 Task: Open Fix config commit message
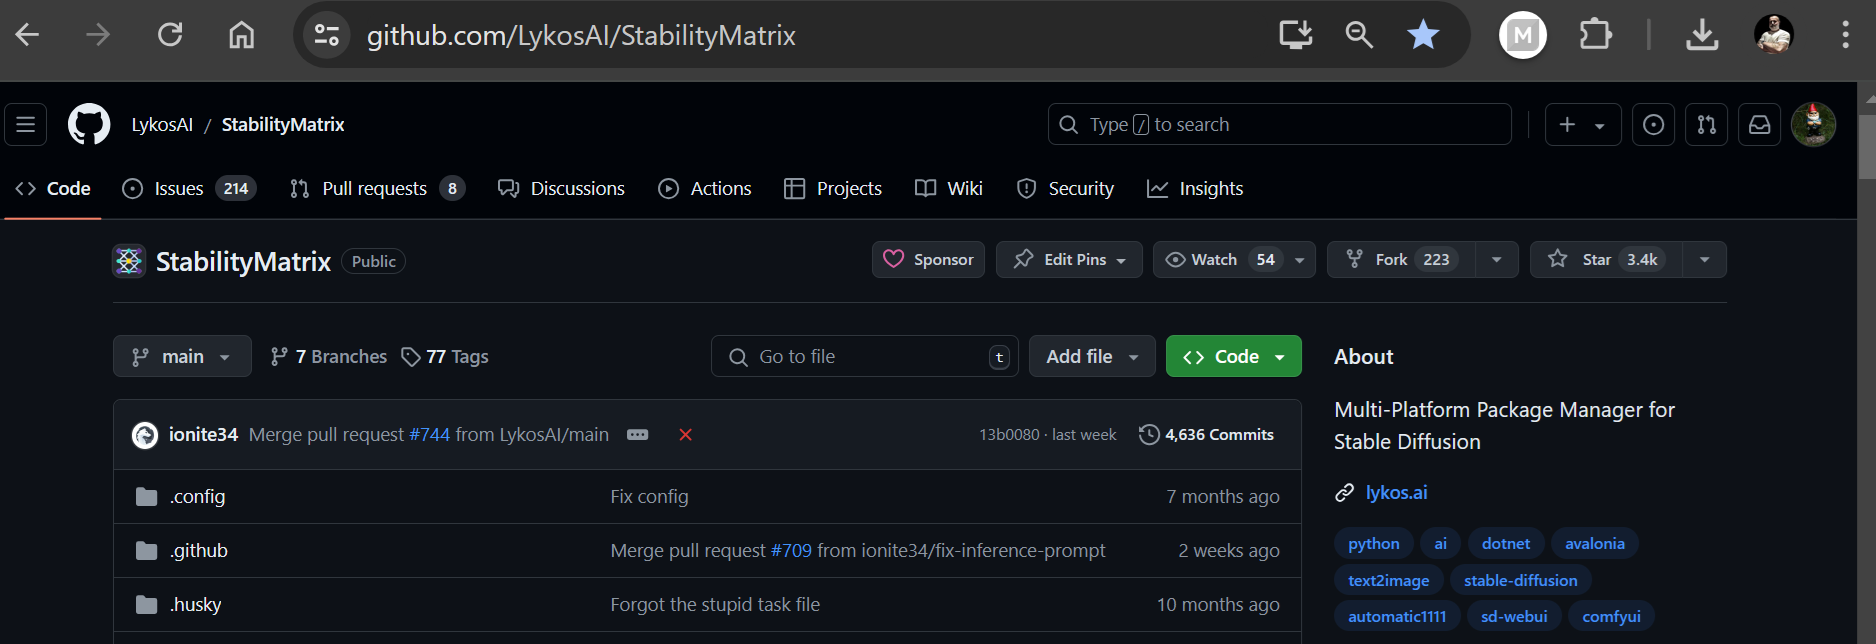(649, 497)
